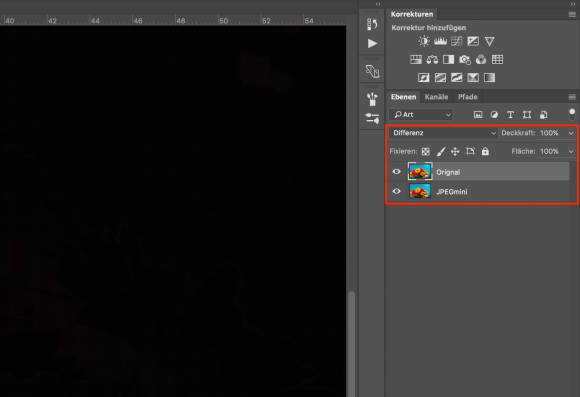
Task: Open the Brushes panel icon
Action: tap(372, 99)
